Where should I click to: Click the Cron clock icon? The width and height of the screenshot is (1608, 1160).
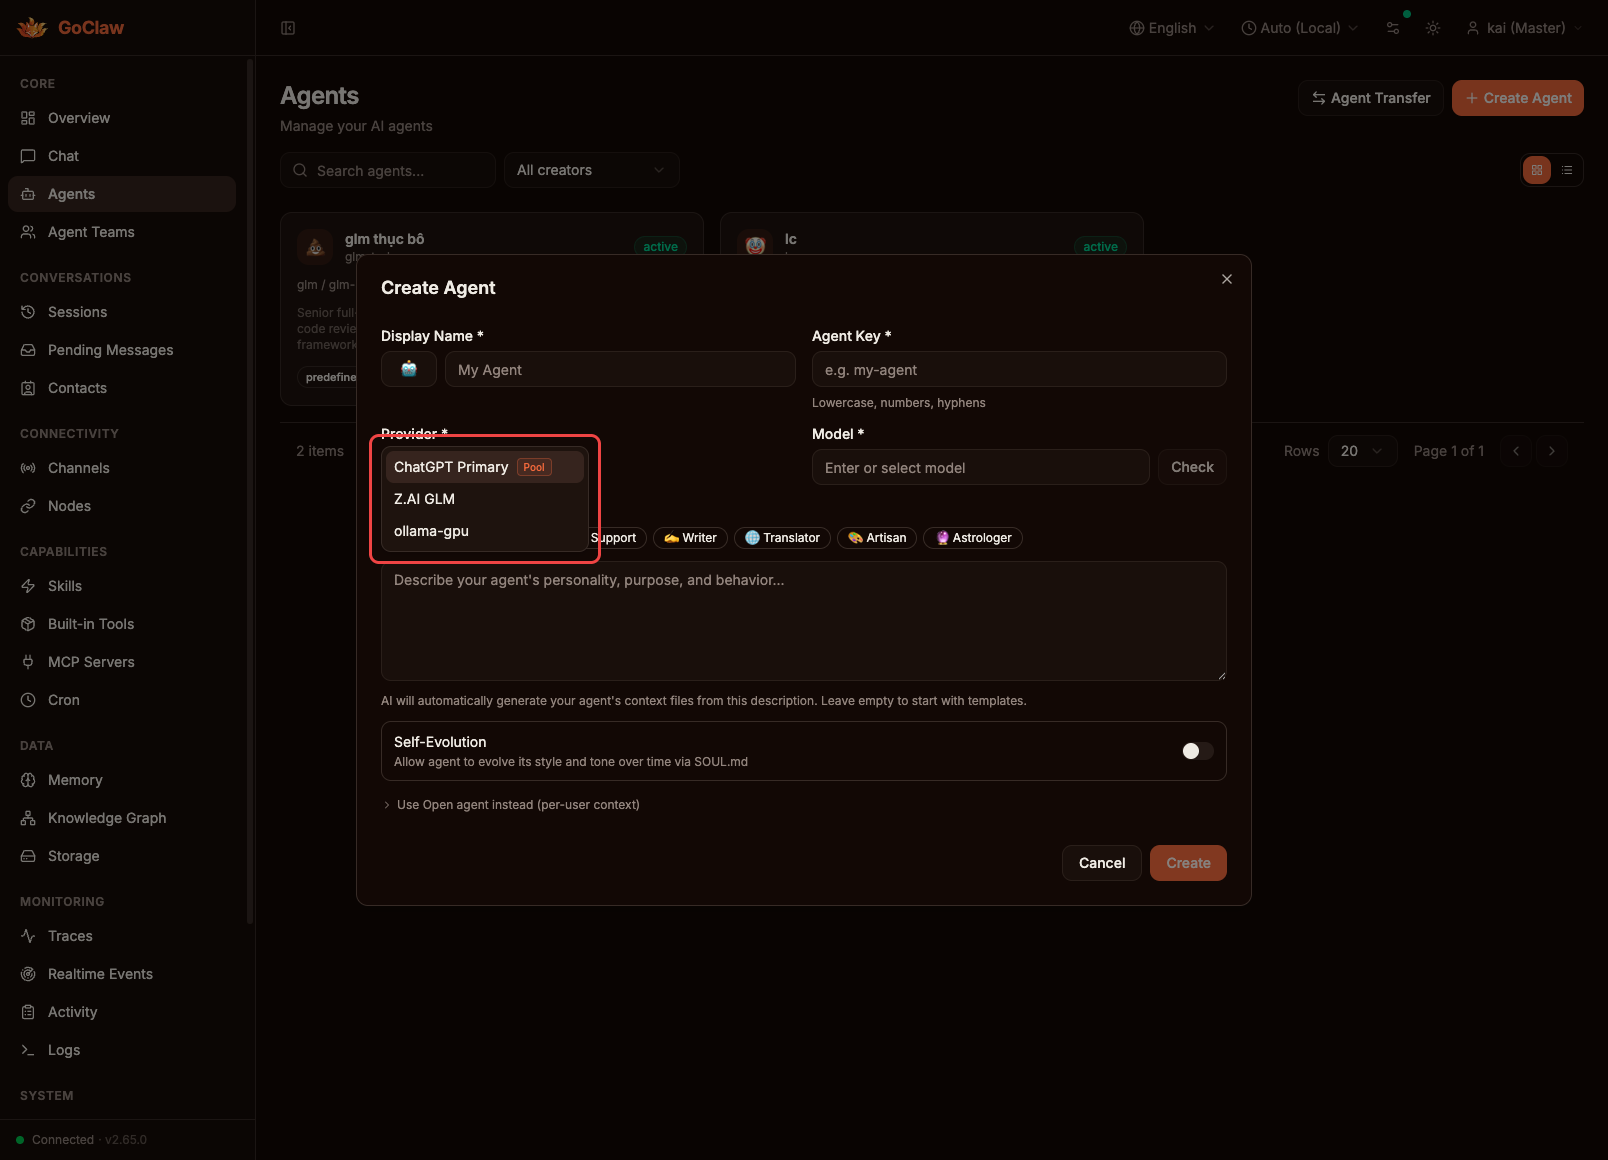(x=28, y=700)
